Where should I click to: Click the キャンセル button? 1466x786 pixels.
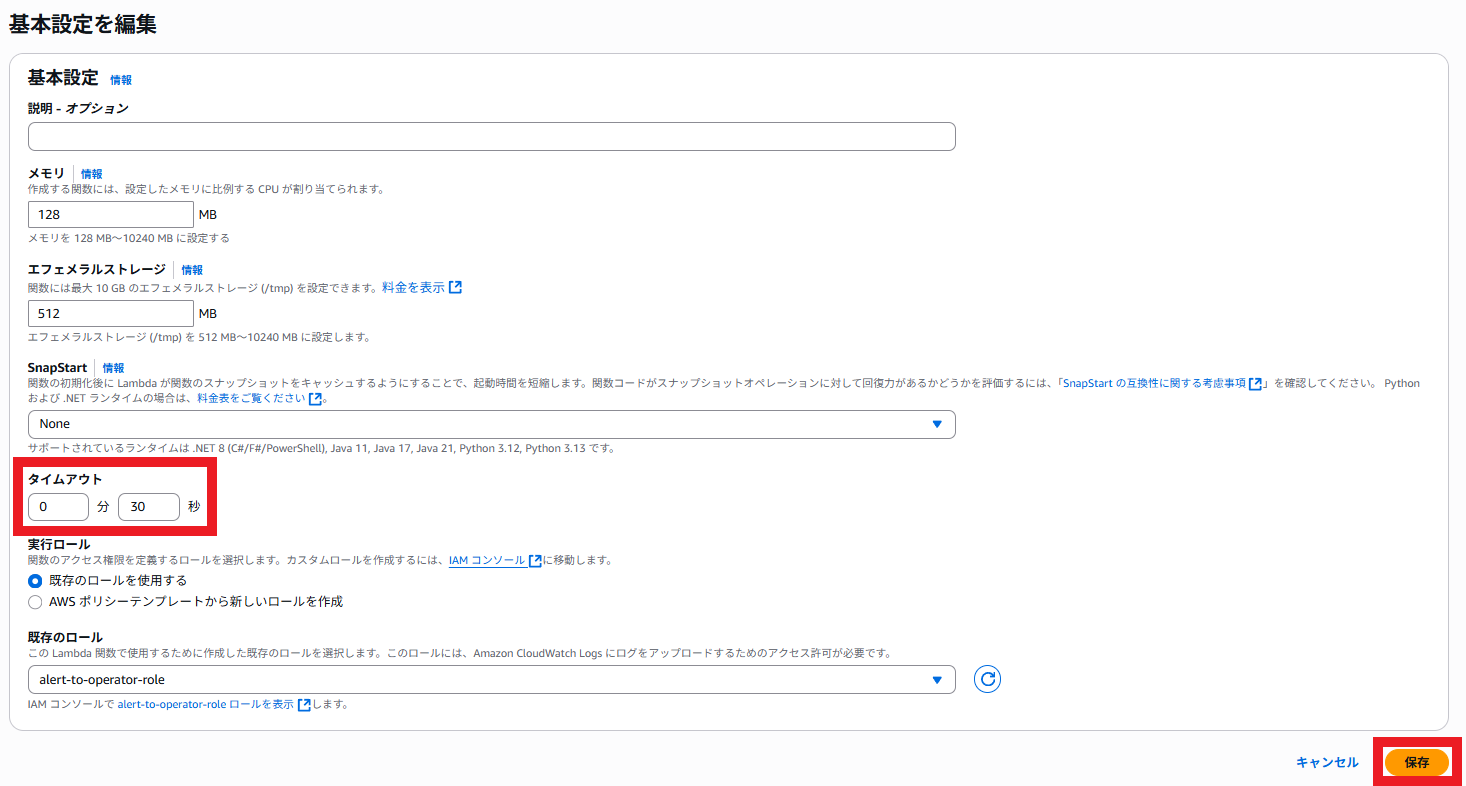(x=1327, y=762)
